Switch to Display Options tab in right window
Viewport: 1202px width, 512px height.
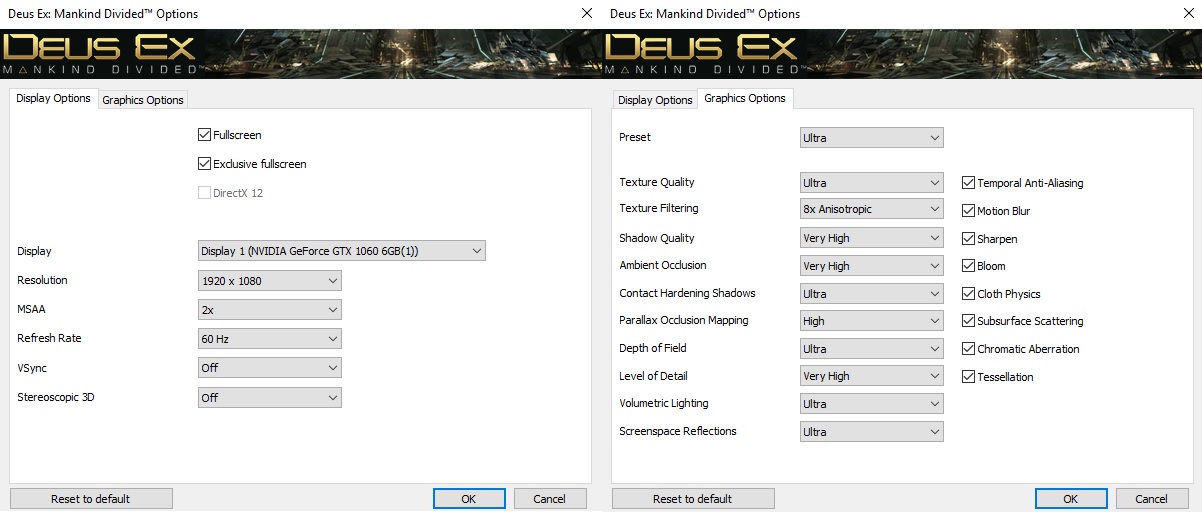(x=655, y=100)
